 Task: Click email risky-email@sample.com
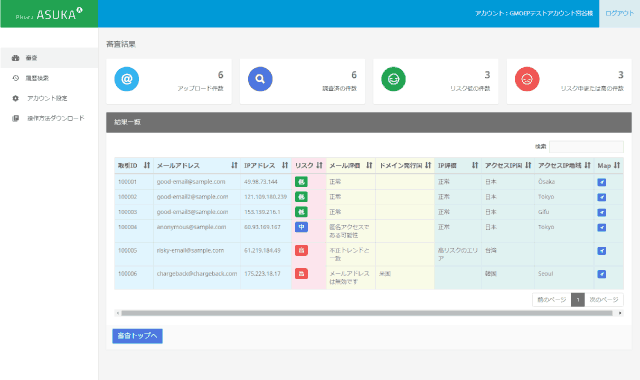pyautogui.click(x=190, y=250)
